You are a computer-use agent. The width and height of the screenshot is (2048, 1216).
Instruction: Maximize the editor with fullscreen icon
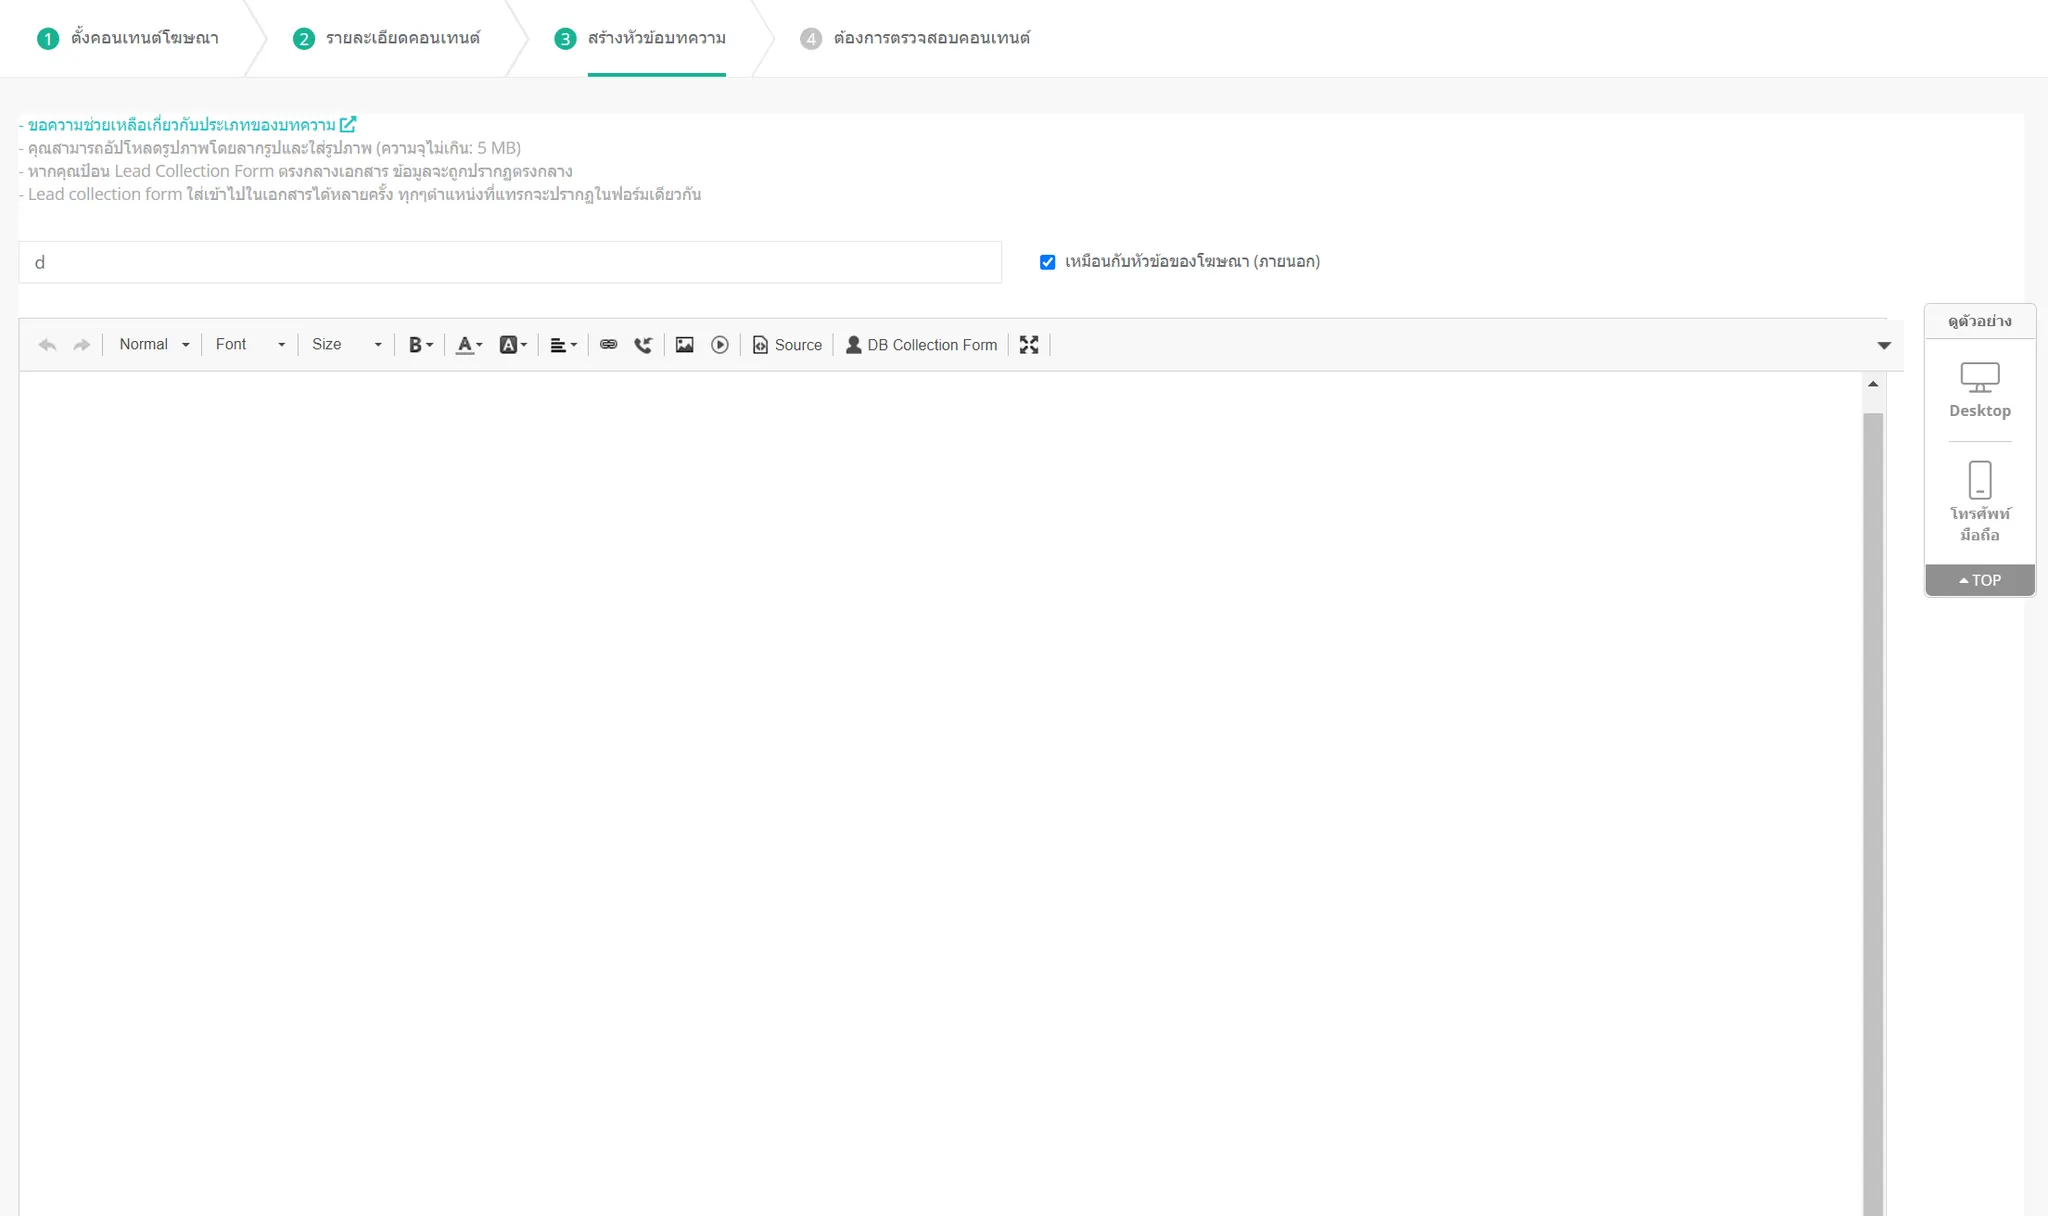[1028, 345]
